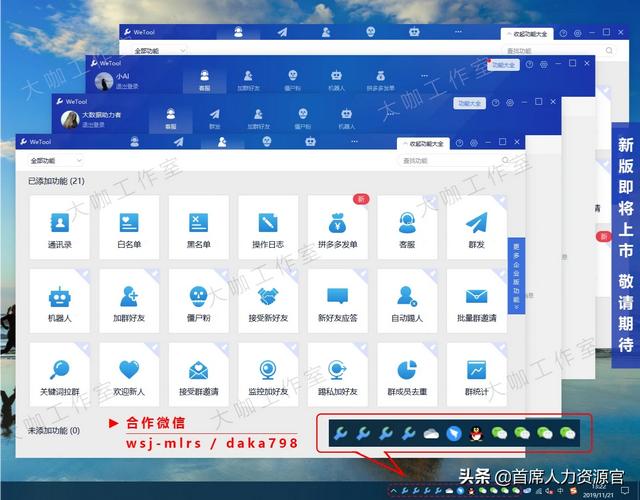Open the 加群好友 tile in the function grid
The image size is (640, 500).
click(129, 301)
